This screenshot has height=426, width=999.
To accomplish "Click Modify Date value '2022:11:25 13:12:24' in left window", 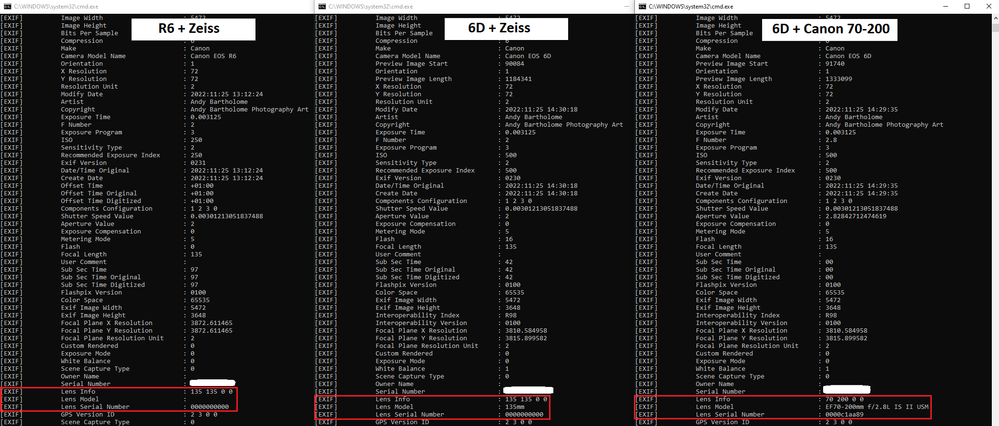I will [x=227, y=94].
